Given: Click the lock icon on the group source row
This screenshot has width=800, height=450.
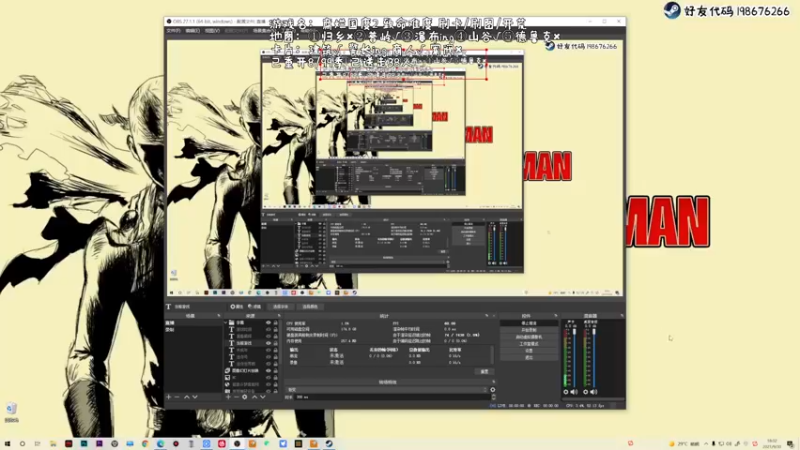Looking at the screenshot, I should pos(276,323).
